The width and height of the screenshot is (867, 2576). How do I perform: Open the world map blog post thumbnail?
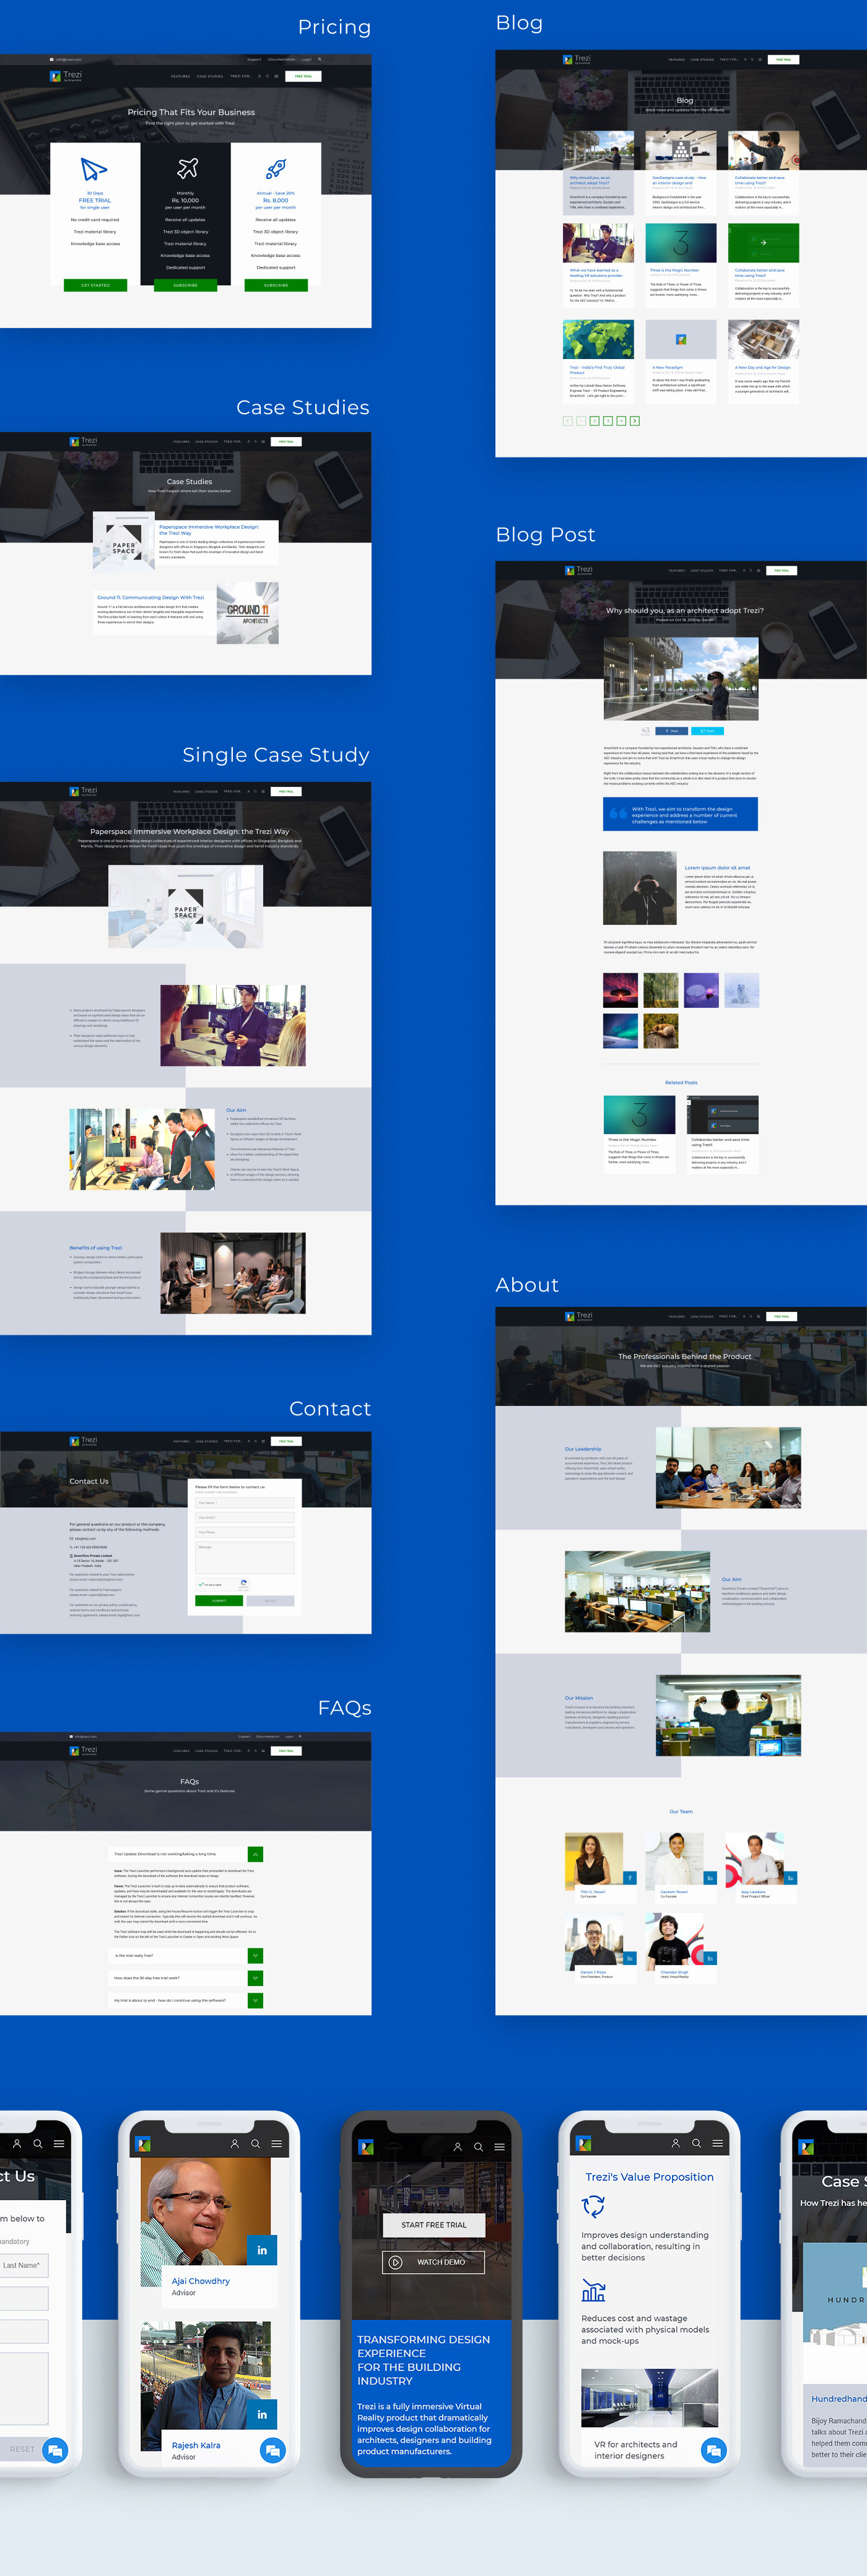click(x=598, y=339)
